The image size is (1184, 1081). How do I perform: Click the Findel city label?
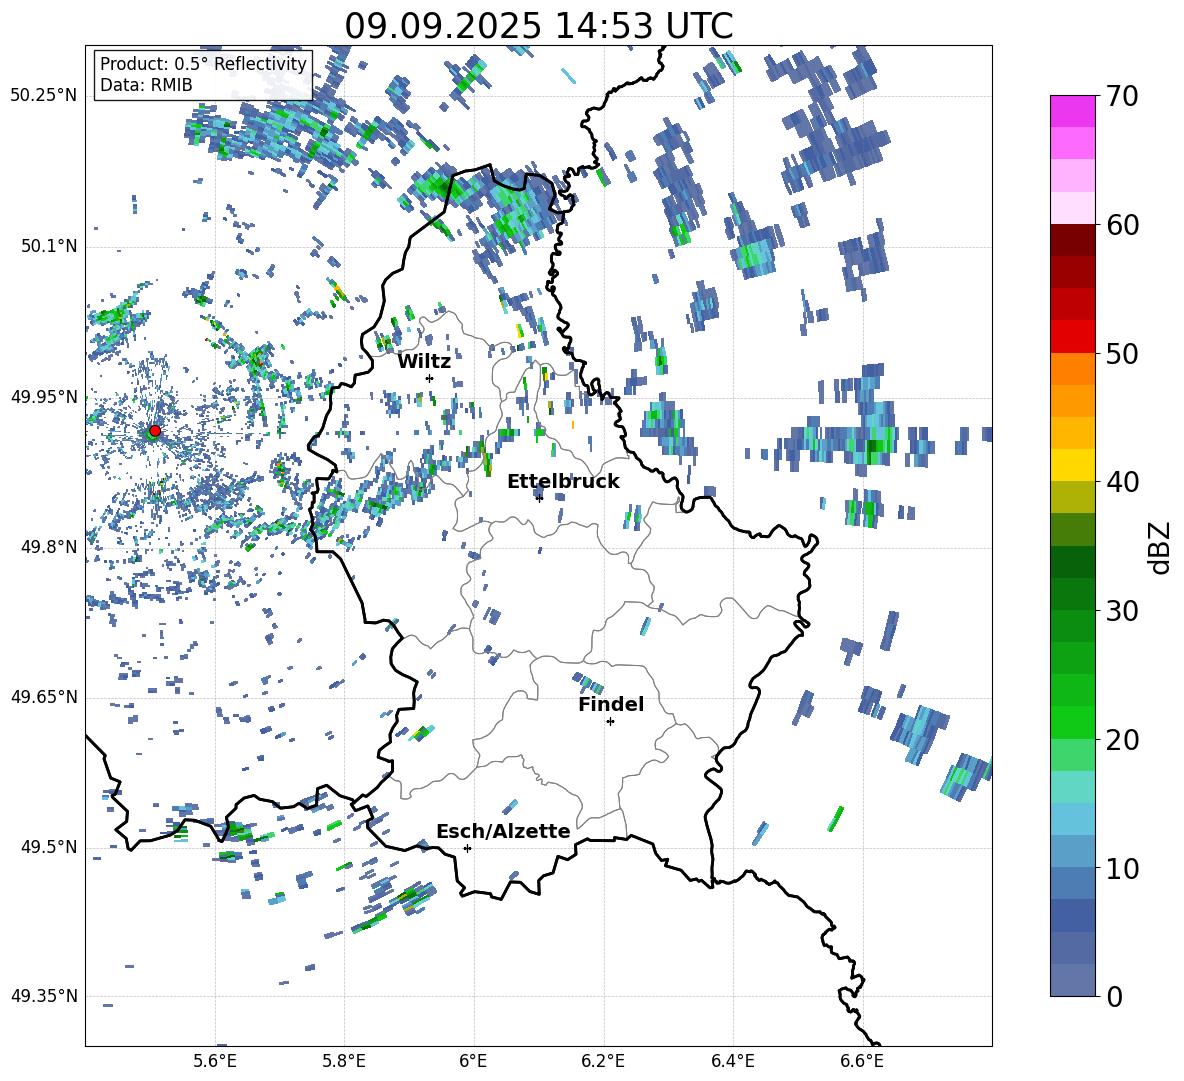(611, 704)
